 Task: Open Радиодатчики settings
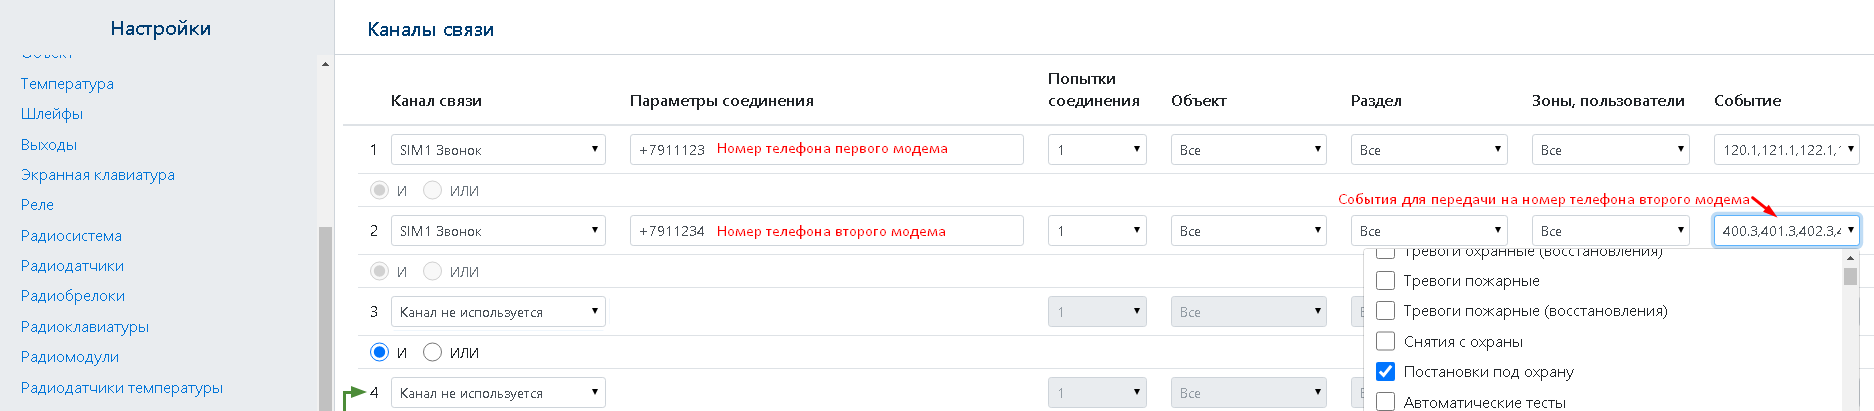click(x=72, y=266)
